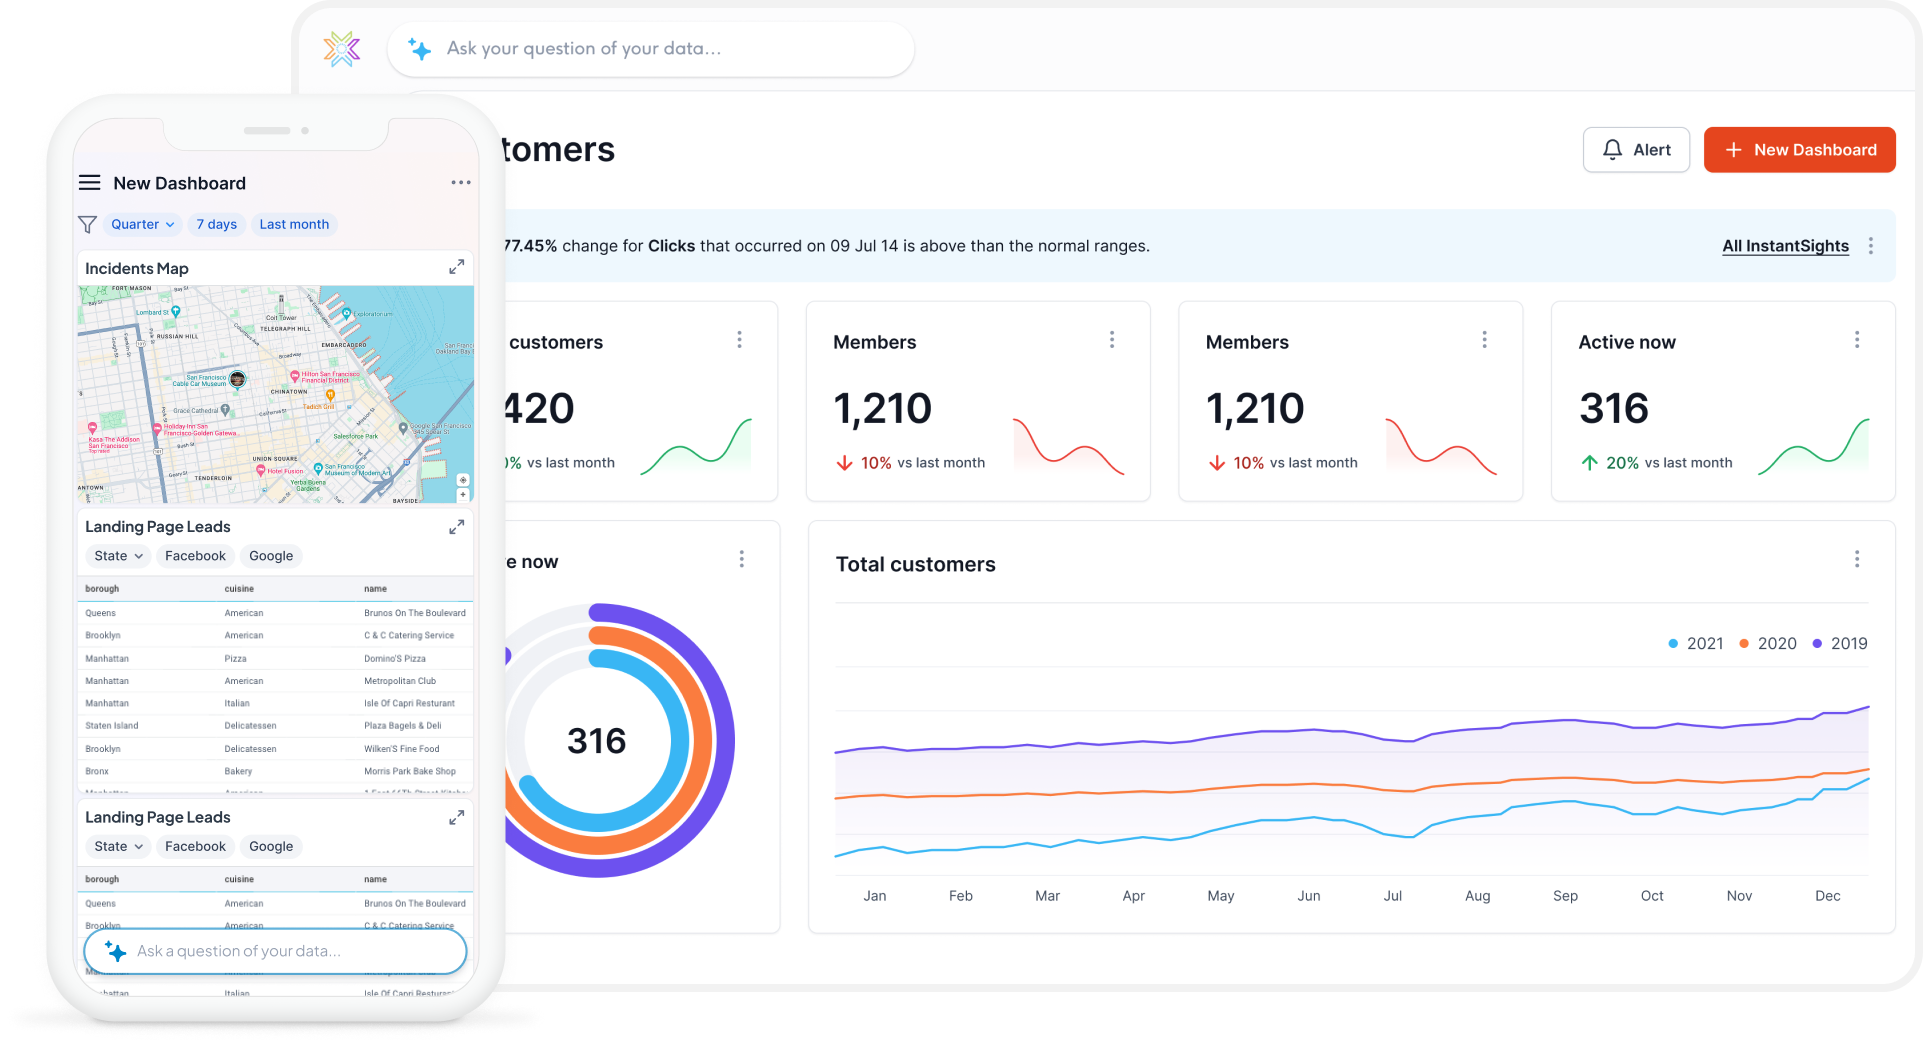1923x1047 pixels.
Task: Select the Facebook tab in Landing Page Leads
Action: coord(195,555)
